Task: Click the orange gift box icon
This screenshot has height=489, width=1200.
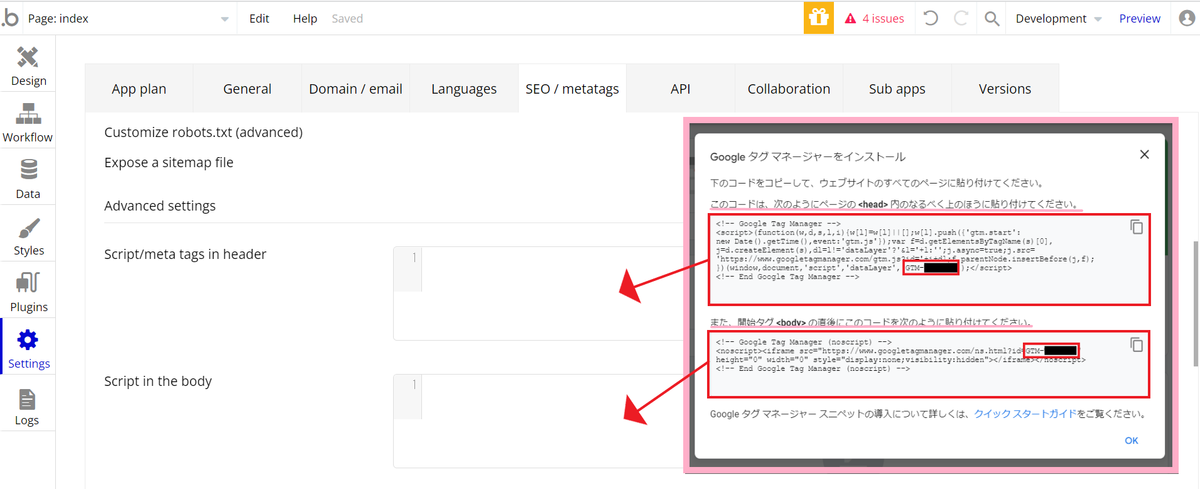Action: tap(819, 18)
